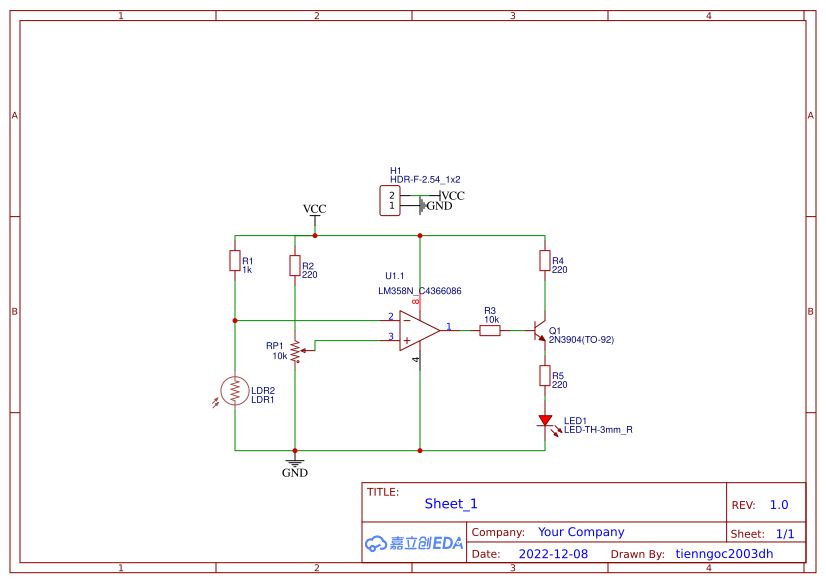Viewport: 826px width, 583px height.
Task: Click the R5 resistor symbol above the LED
Action: [x=545, y=376]
